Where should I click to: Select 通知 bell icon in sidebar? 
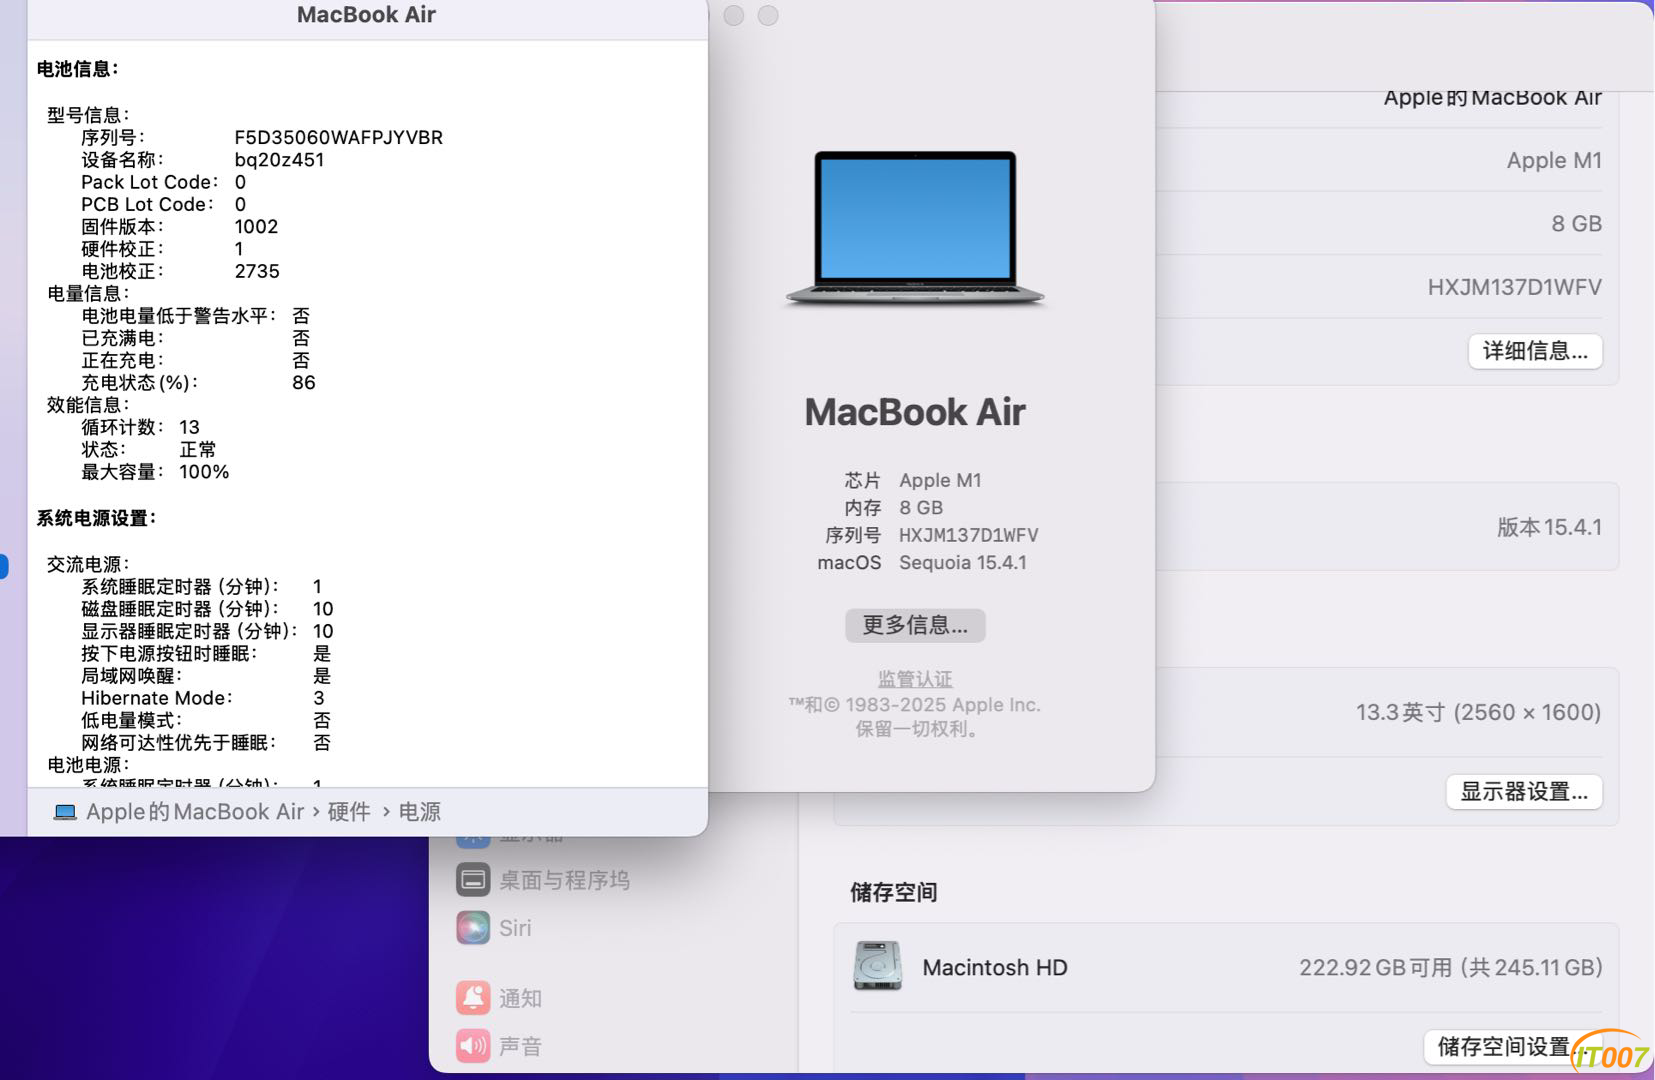tap(473, 998)
